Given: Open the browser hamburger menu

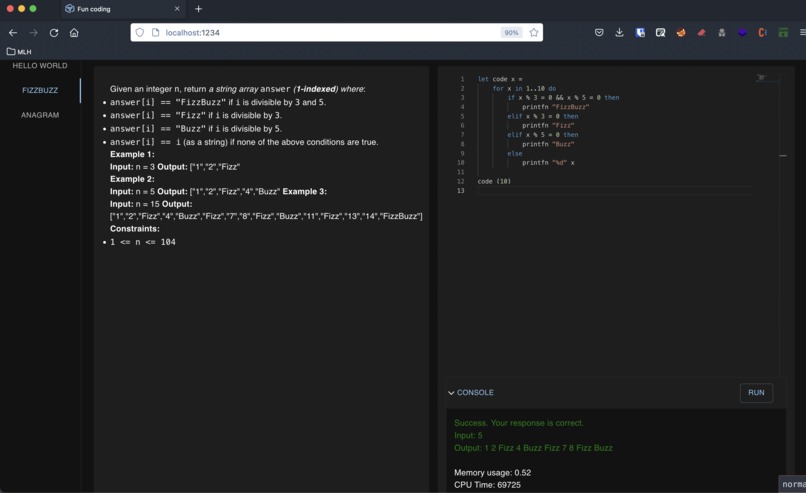Looking at the screenshot, I should (802, 32).
